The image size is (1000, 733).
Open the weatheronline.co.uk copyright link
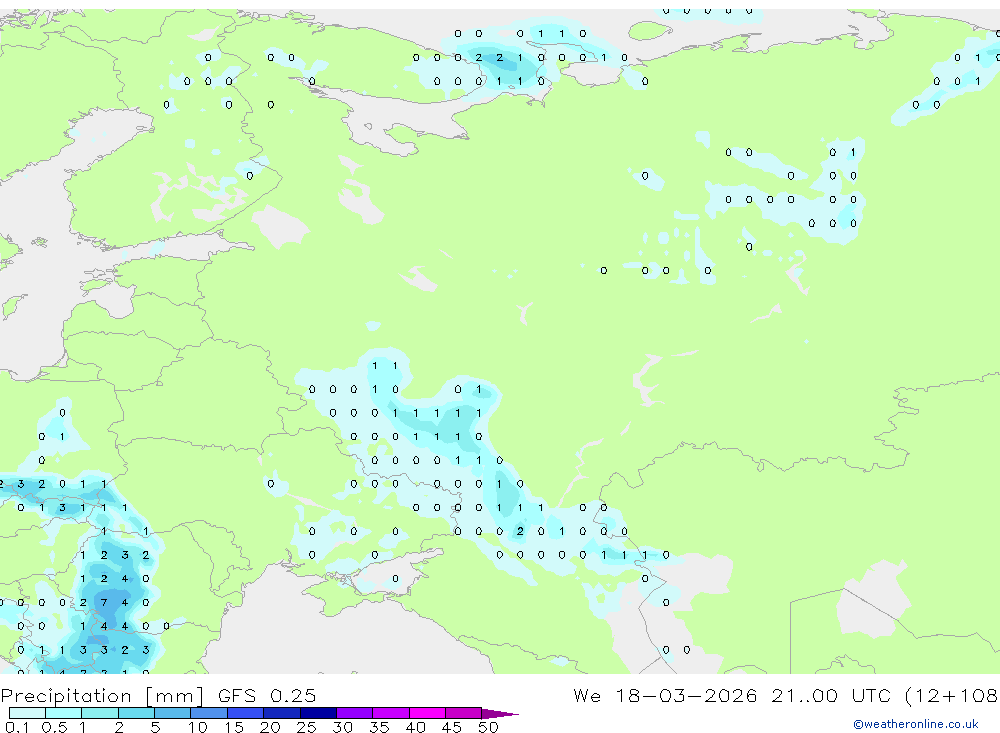tap(916, 724)
